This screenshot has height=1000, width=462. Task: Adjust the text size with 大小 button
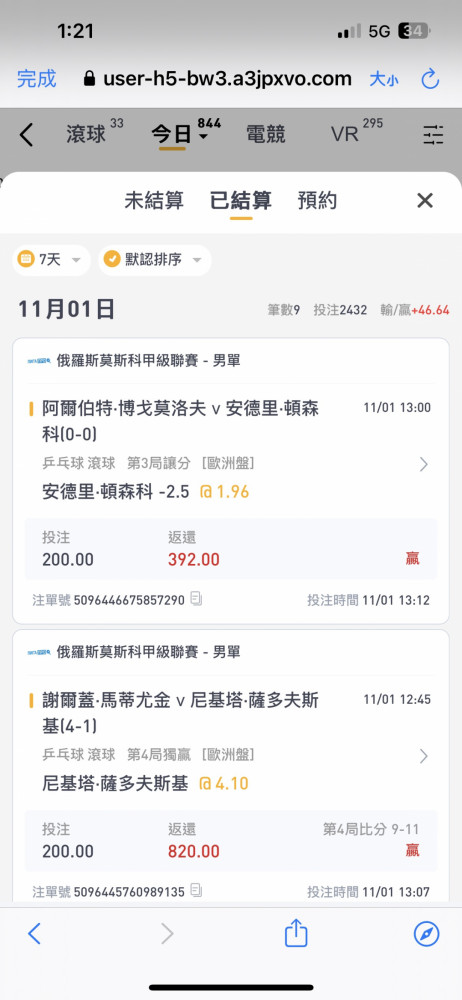click(x=384, y=79)
